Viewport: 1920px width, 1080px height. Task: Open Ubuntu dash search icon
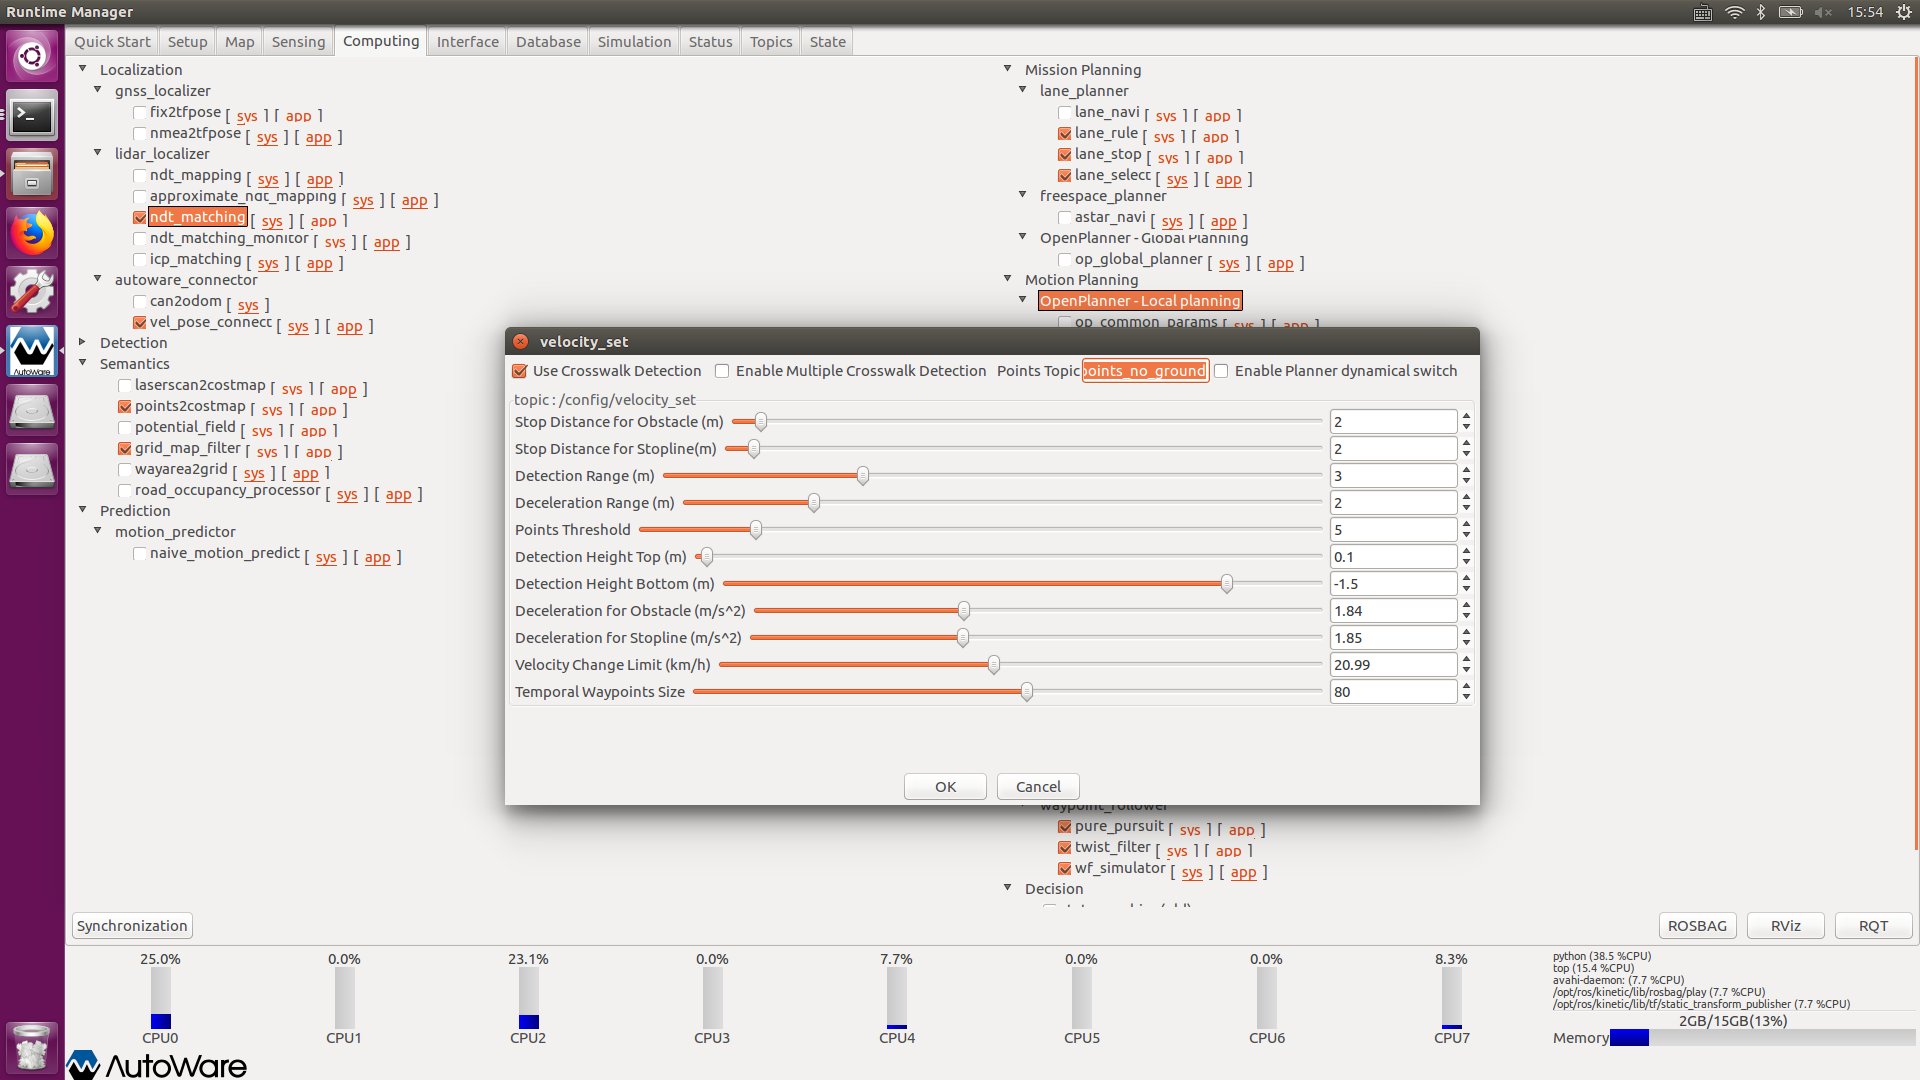32,57
